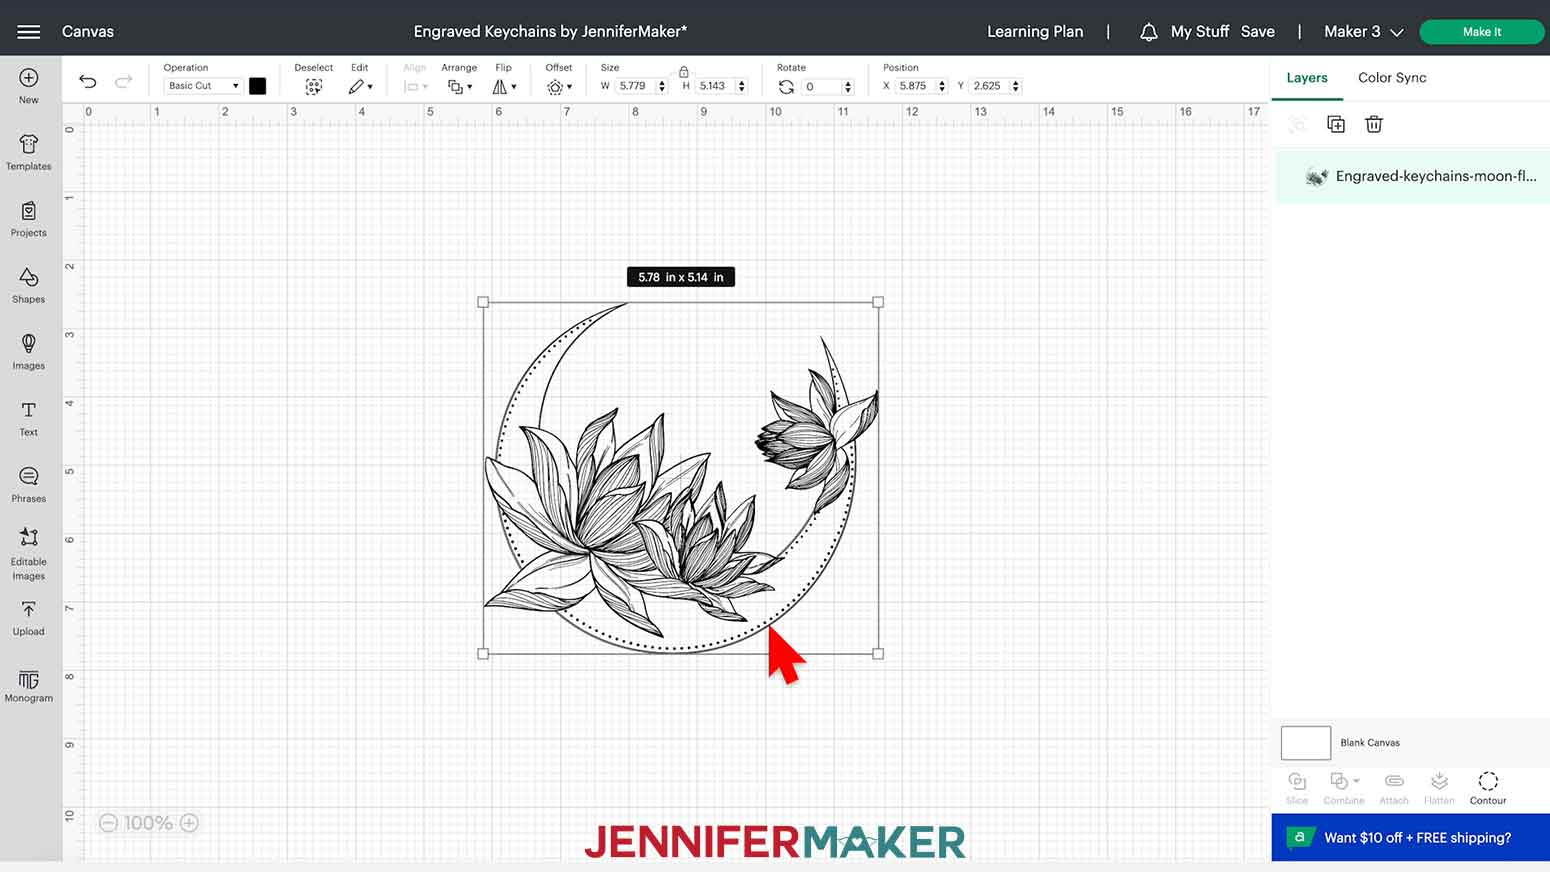The width and height of the screenshot is (1550, 872).
Task: Click the Position Y stepper arrows
Action: [x=1016, y=87]
